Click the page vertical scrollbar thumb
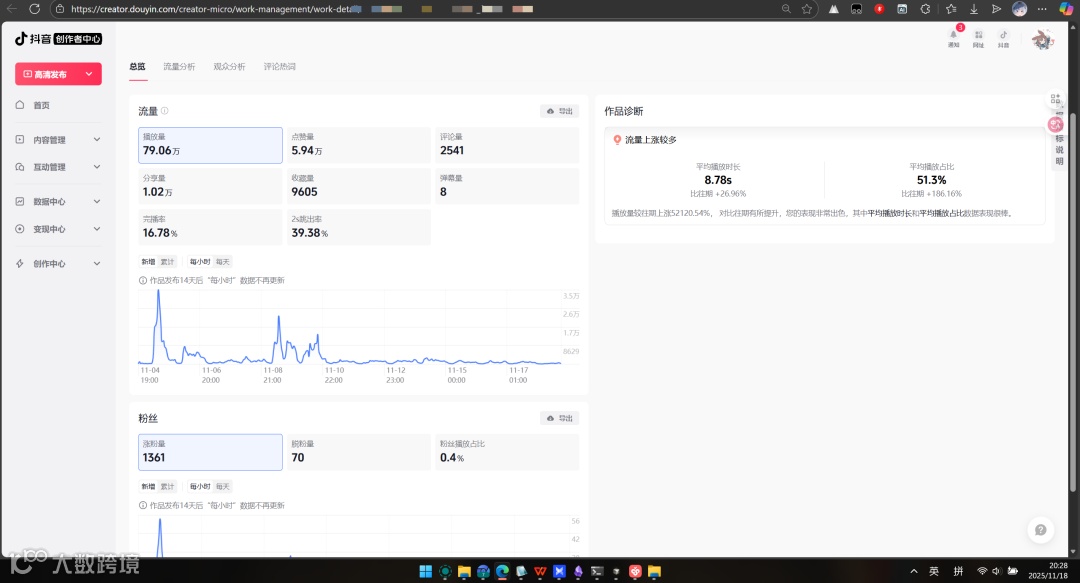This screenshot has height=583, width=1080. click(x=1072, y=301)
